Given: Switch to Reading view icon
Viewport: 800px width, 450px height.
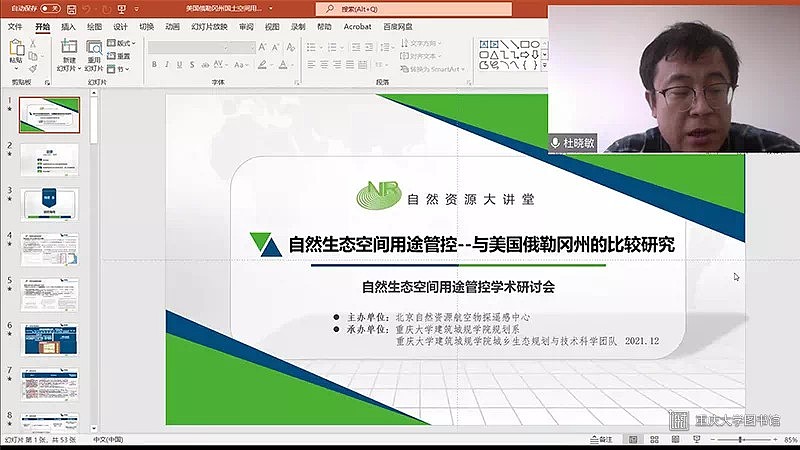Looking at the screenshot, I should [x=676, y=439].
